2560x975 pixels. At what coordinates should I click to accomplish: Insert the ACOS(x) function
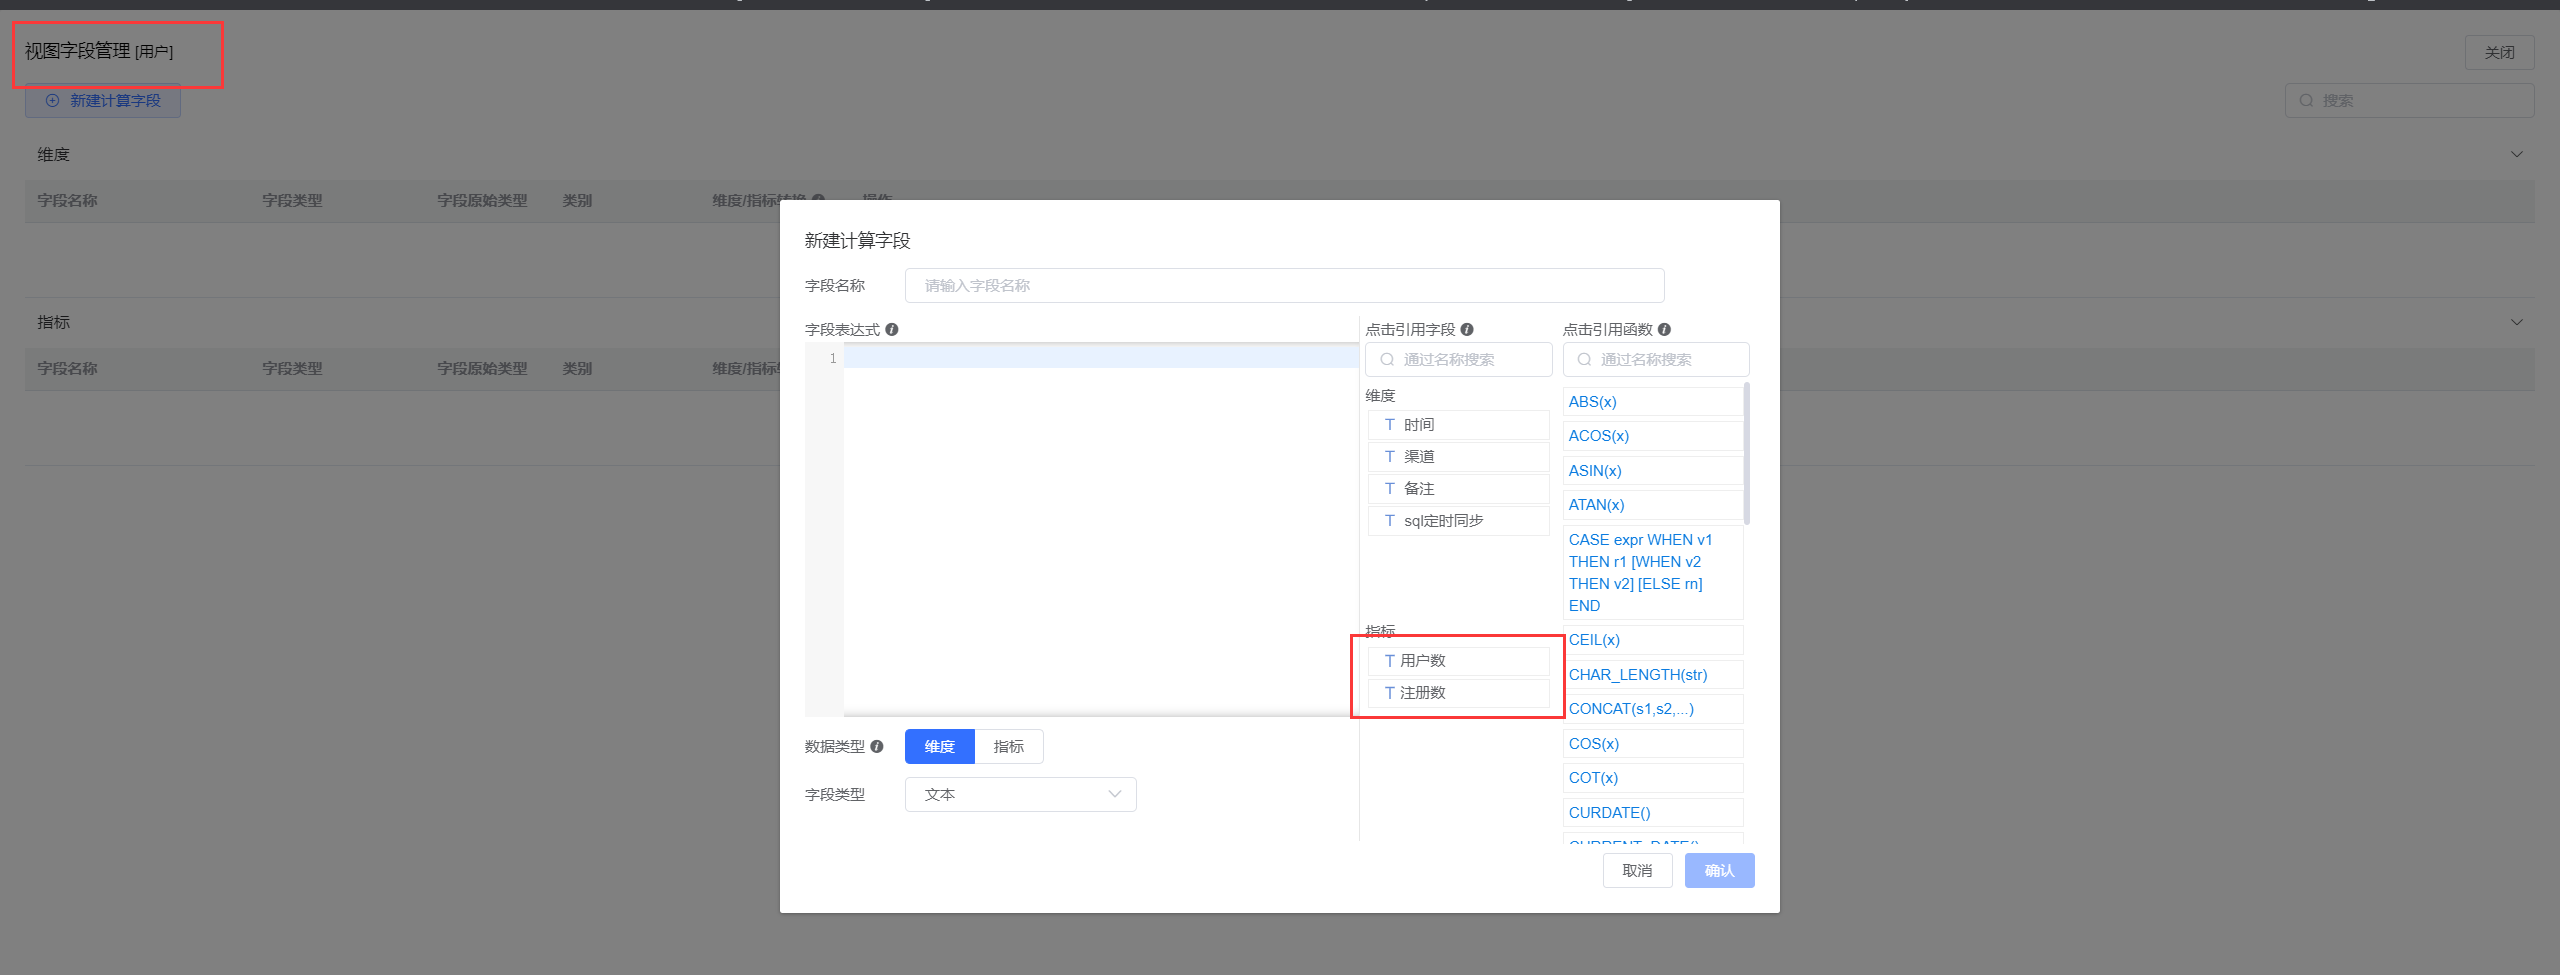(x=1652, y=435)
